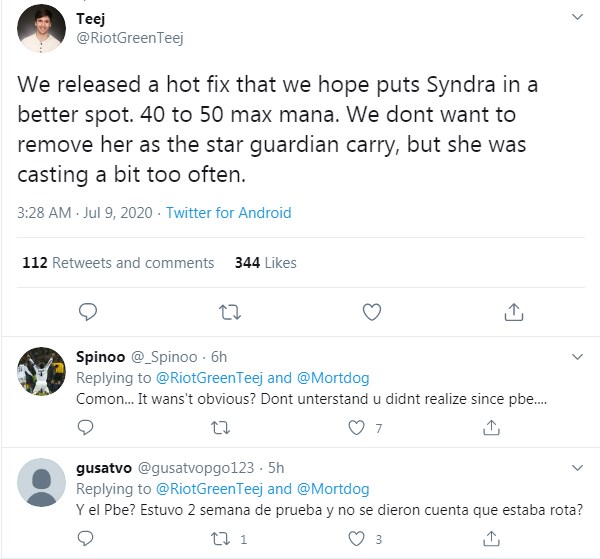
Task: Open @RiotGreenTeej profile handle in header
Action: point(130,38)
